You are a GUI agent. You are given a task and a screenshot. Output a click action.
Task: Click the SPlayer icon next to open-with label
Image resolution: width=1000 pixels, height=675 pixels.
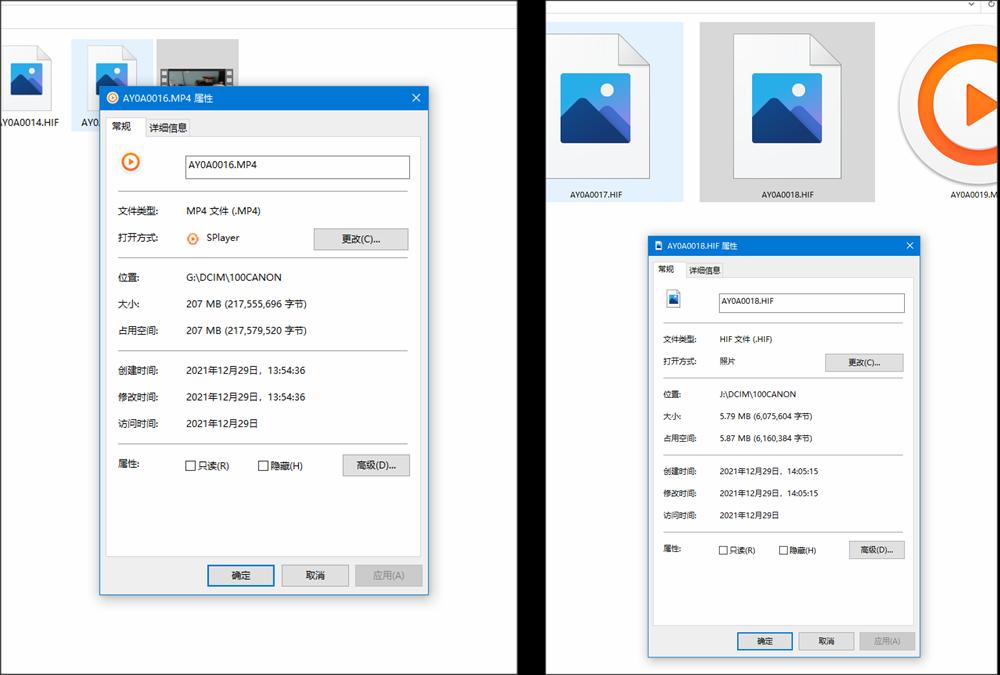tap(193, 239)
